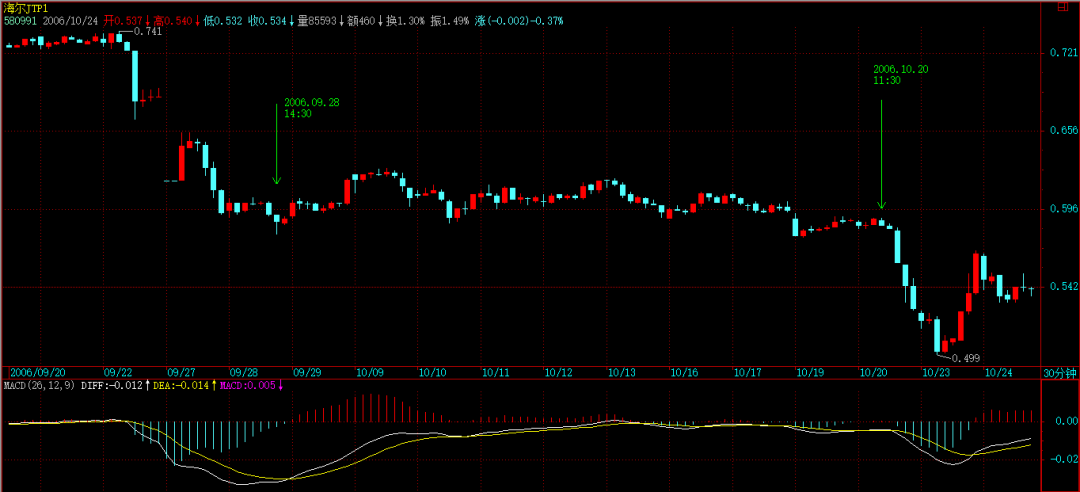Click the 10/11 date axis label
The width and height of the screenshot is (1080, 492).
click(496, 373)
